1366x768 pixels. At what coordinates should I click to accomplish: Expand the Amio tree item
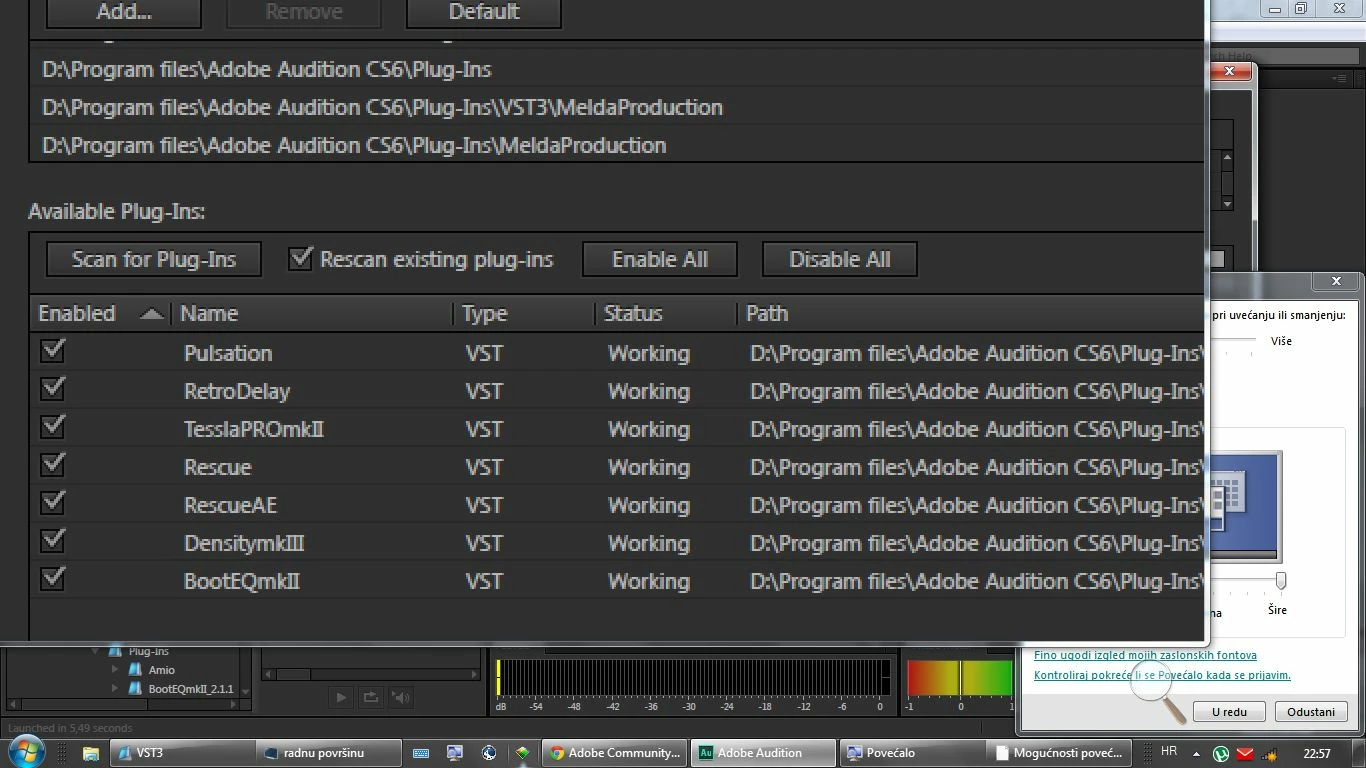point(115,670)
